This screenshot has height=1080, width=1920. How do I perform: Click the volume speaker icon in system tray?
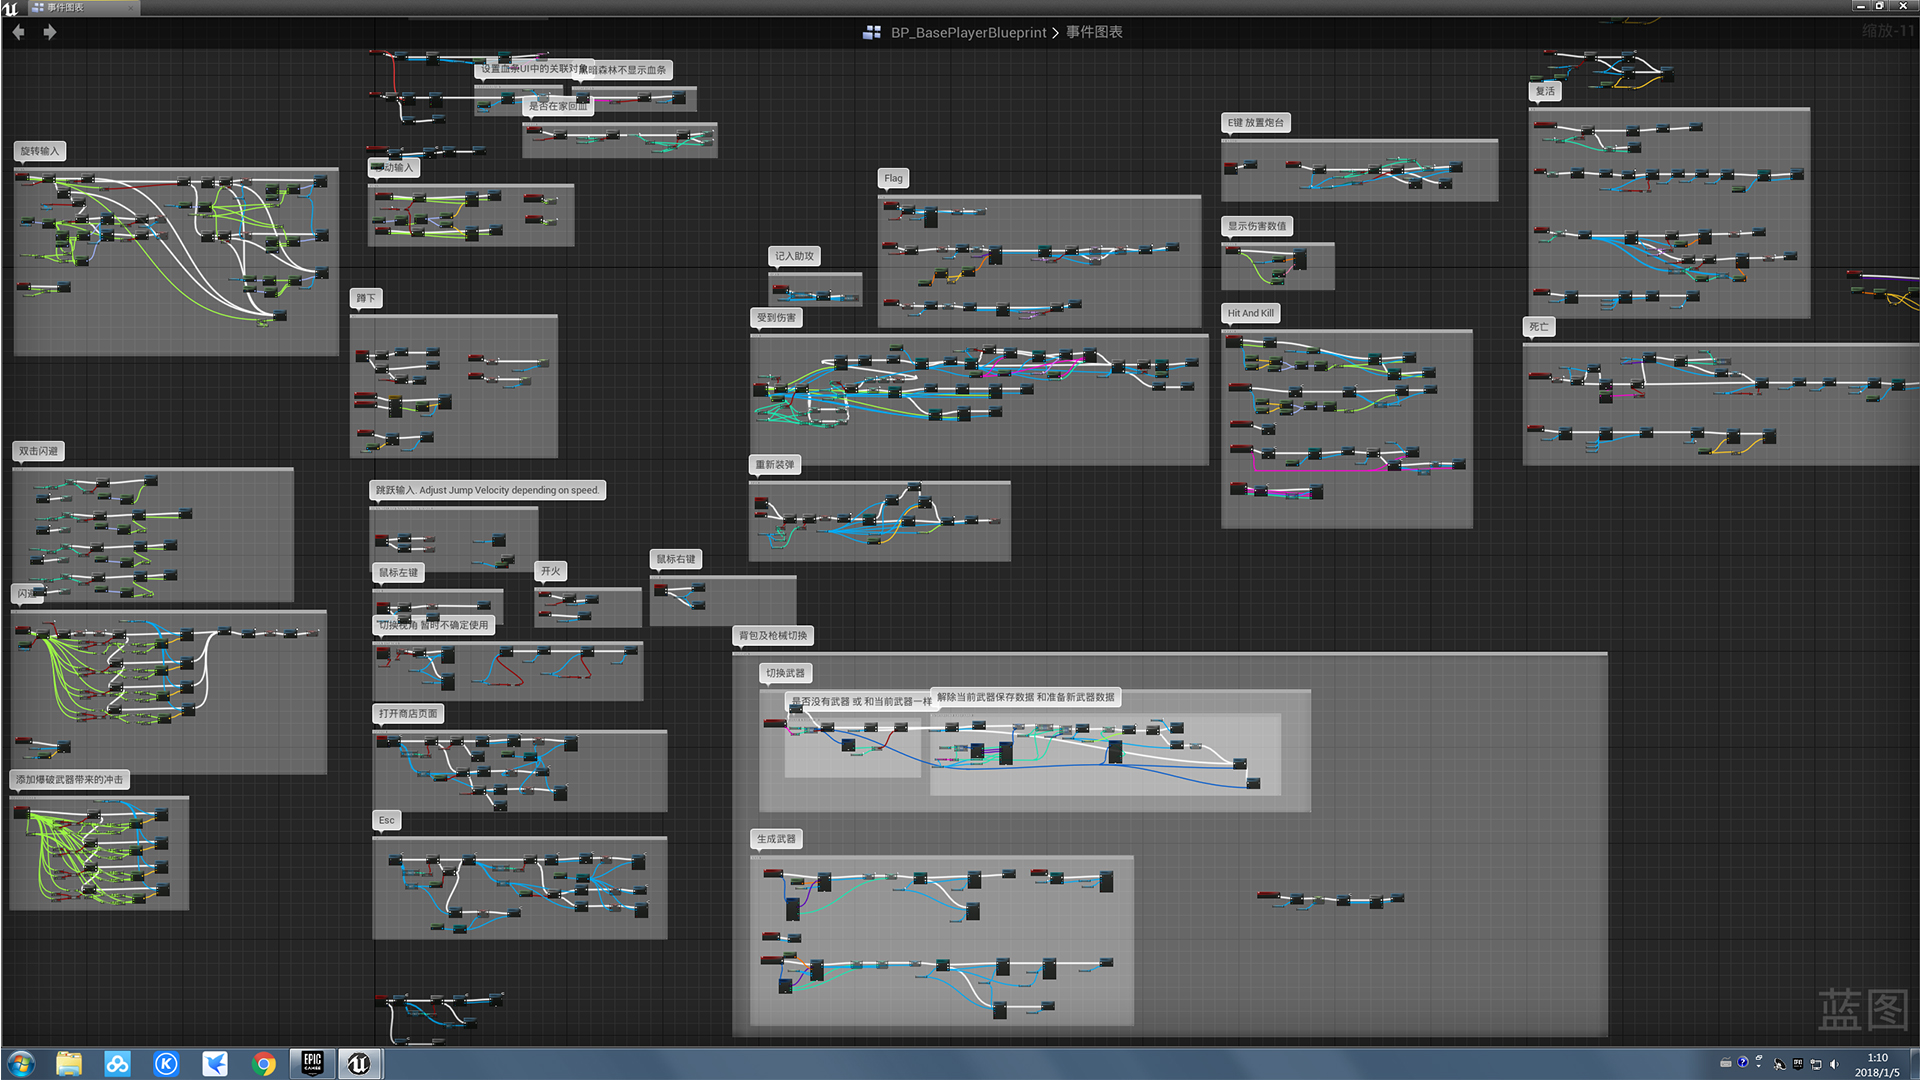(x=1834, y=1064)
